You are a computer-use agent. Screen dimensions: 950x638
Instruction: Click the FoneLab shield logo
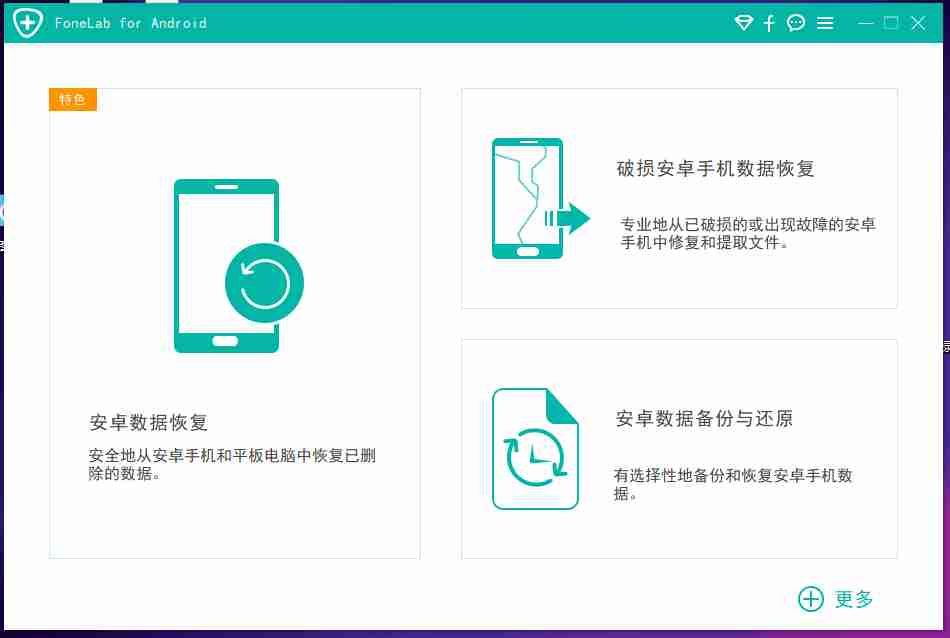click(27, 21)
